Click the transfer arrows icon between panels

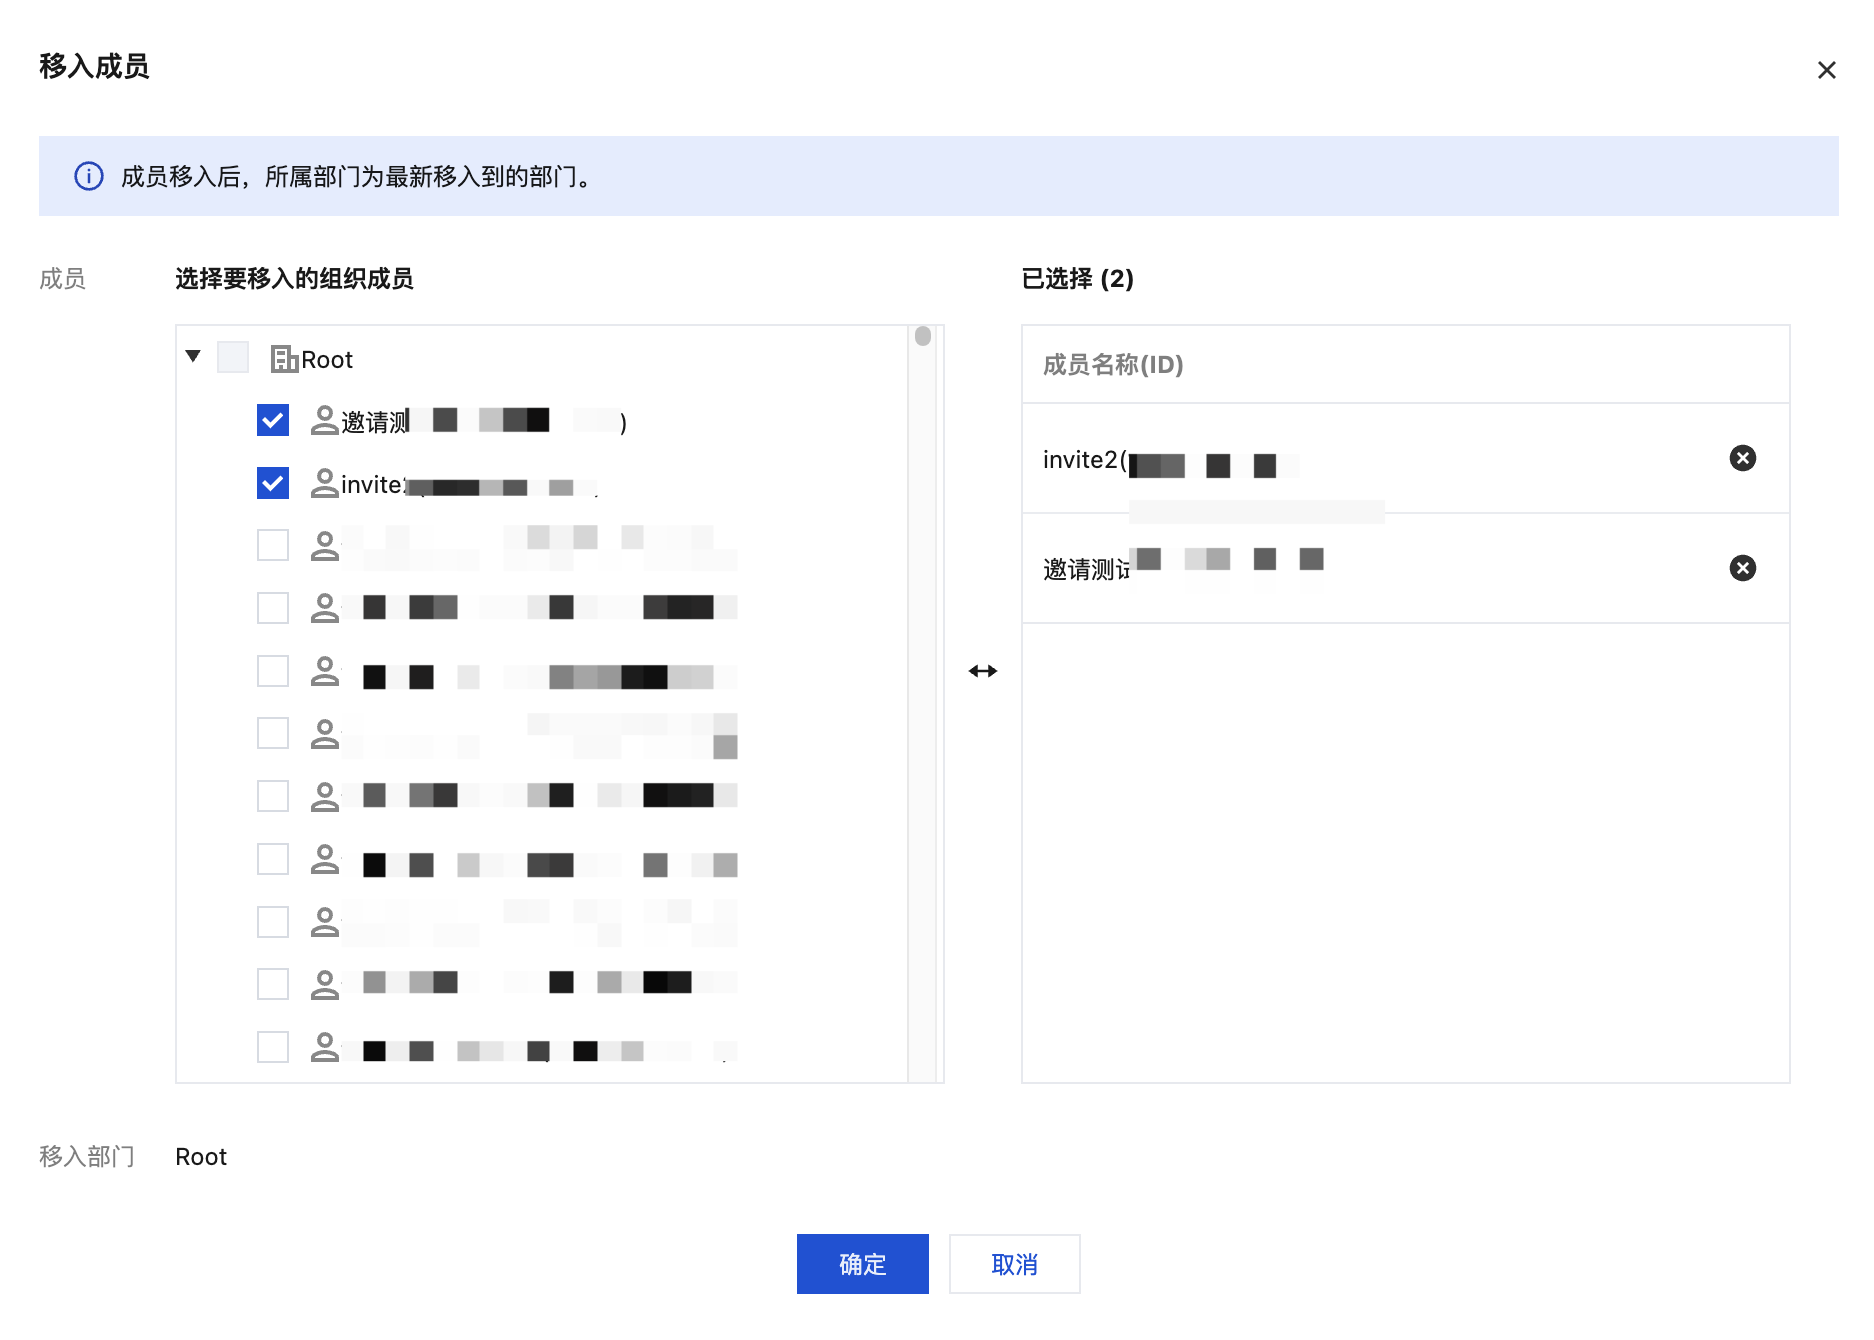click(982, 671)
